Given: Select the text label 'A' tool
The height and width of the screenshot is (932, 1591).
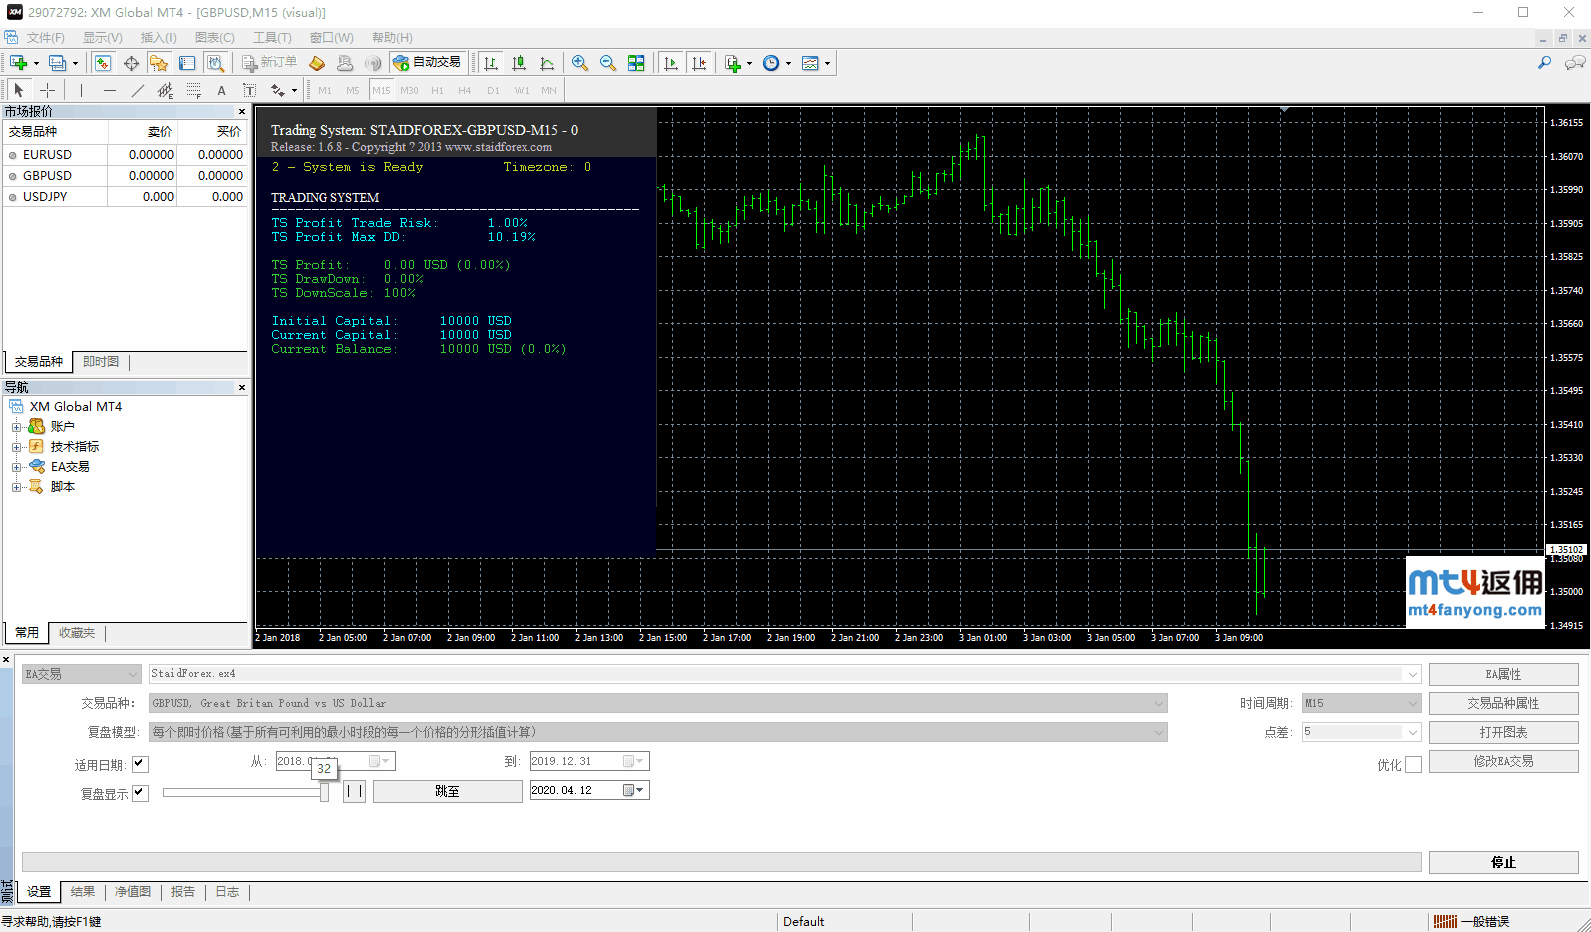Looking at the screenshot, I should [221, 90].
